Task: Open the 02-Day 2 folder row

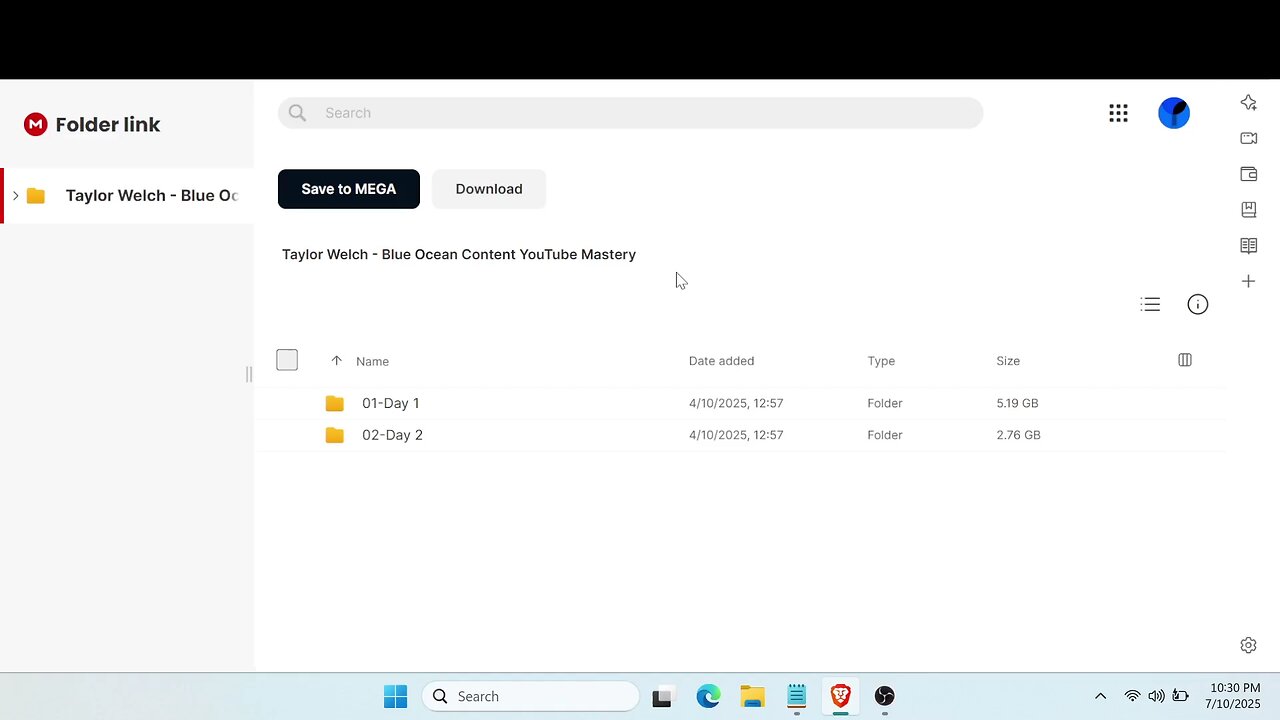Action: (x=740, y=435)
